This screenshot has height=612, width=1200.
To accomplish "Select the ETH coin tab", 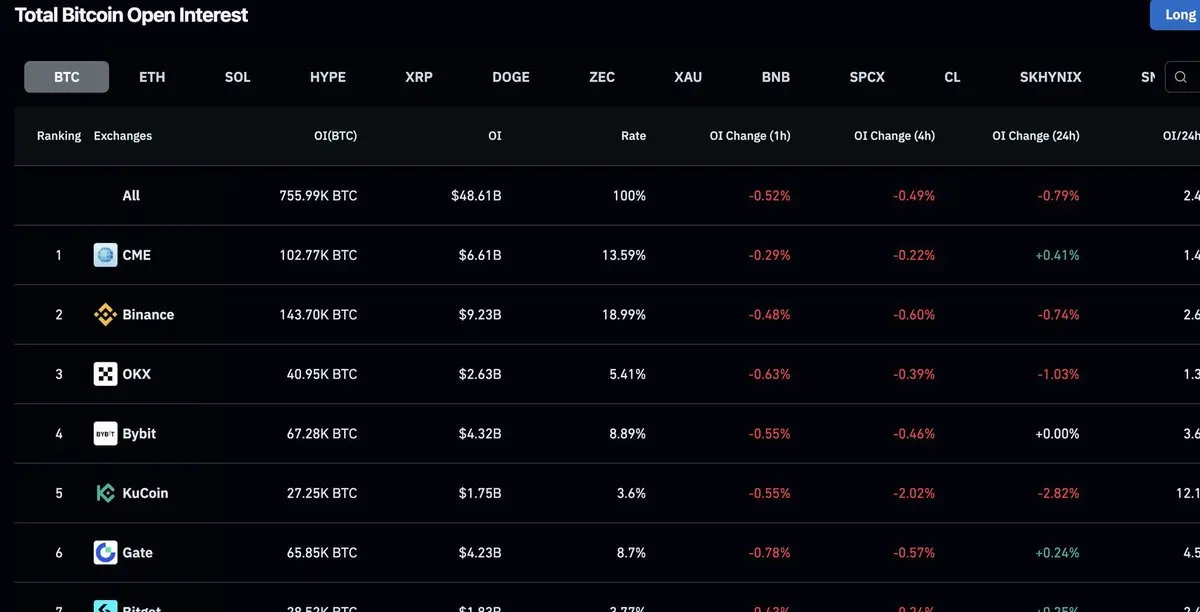I will click(152, 77).
